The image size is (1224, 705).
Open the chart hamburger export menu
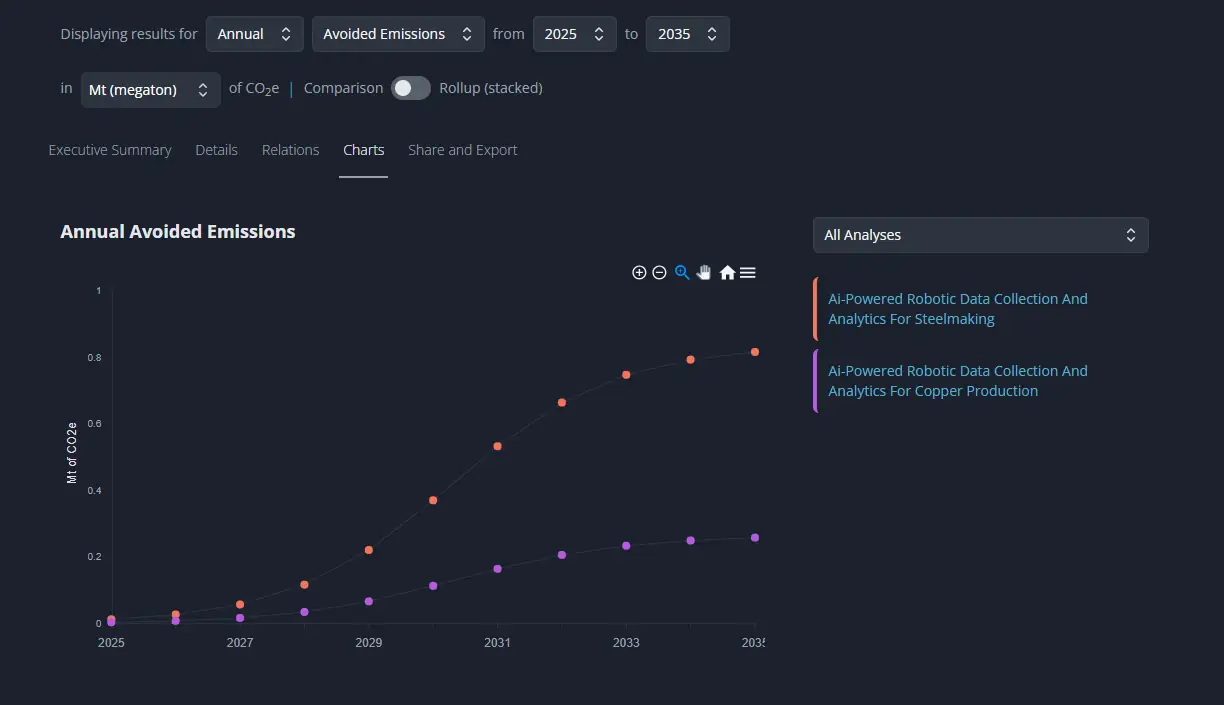(747, 272)
